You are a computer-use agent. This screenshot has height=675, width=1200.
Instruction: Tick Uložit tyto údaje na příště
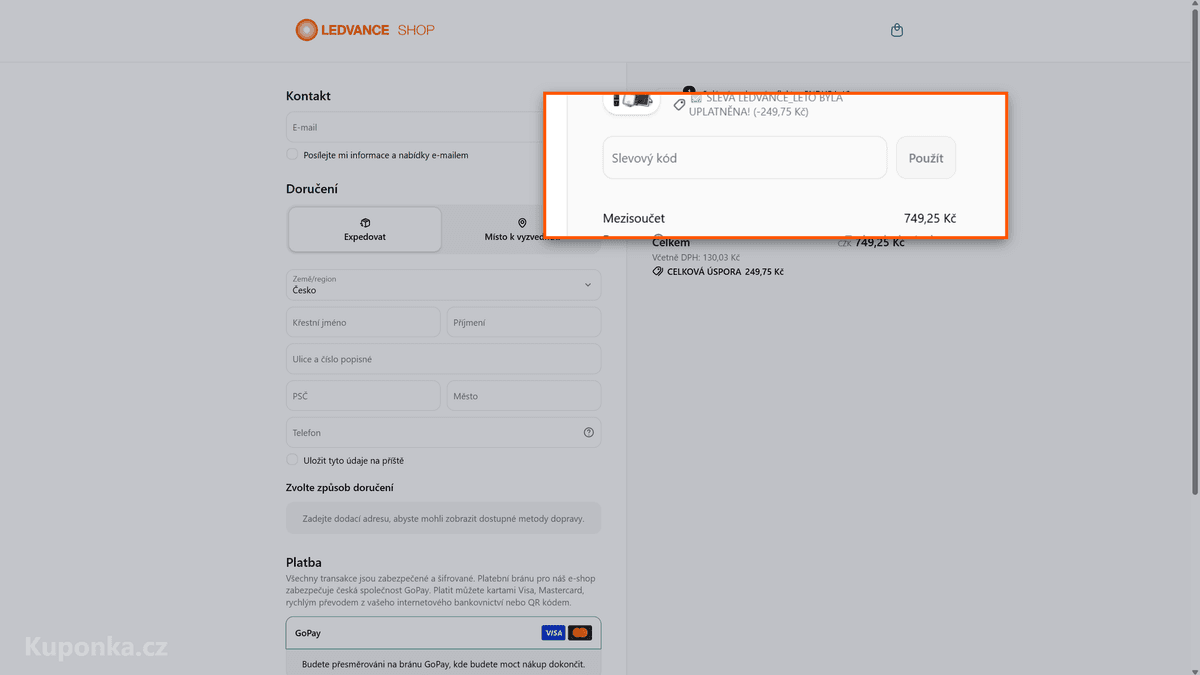click(292, 460)
